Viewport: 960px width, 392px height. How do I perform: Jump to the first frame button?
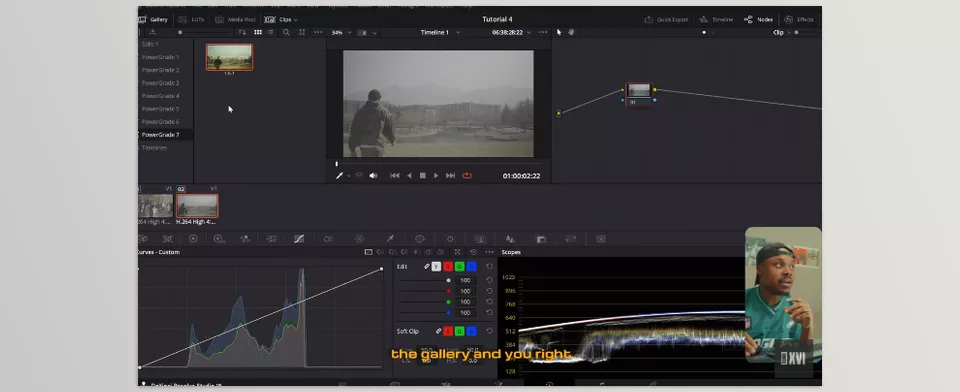[395, 176]
